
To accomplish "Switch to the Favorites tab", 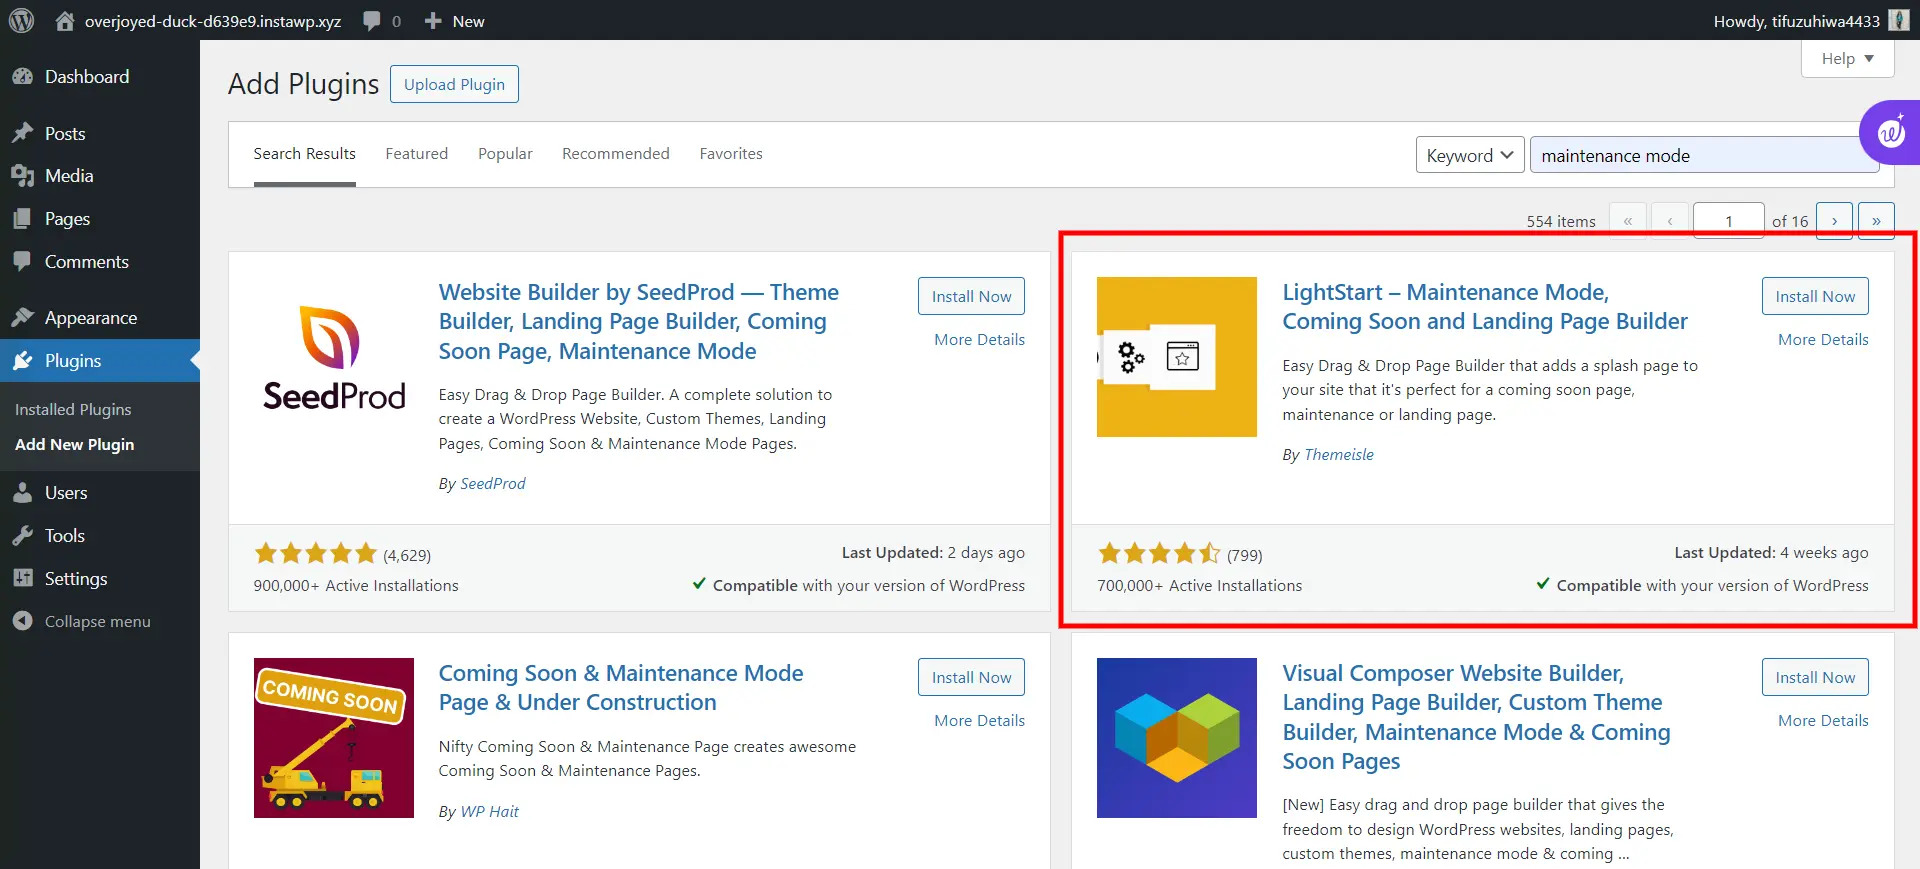I will (x=731, y=153).
